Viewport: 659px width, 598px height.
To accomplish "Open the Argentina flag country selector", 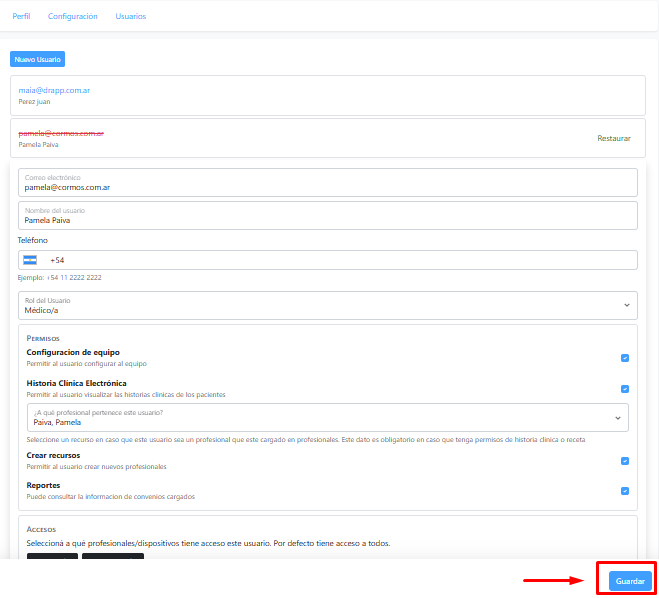I will tap(30, 260).
